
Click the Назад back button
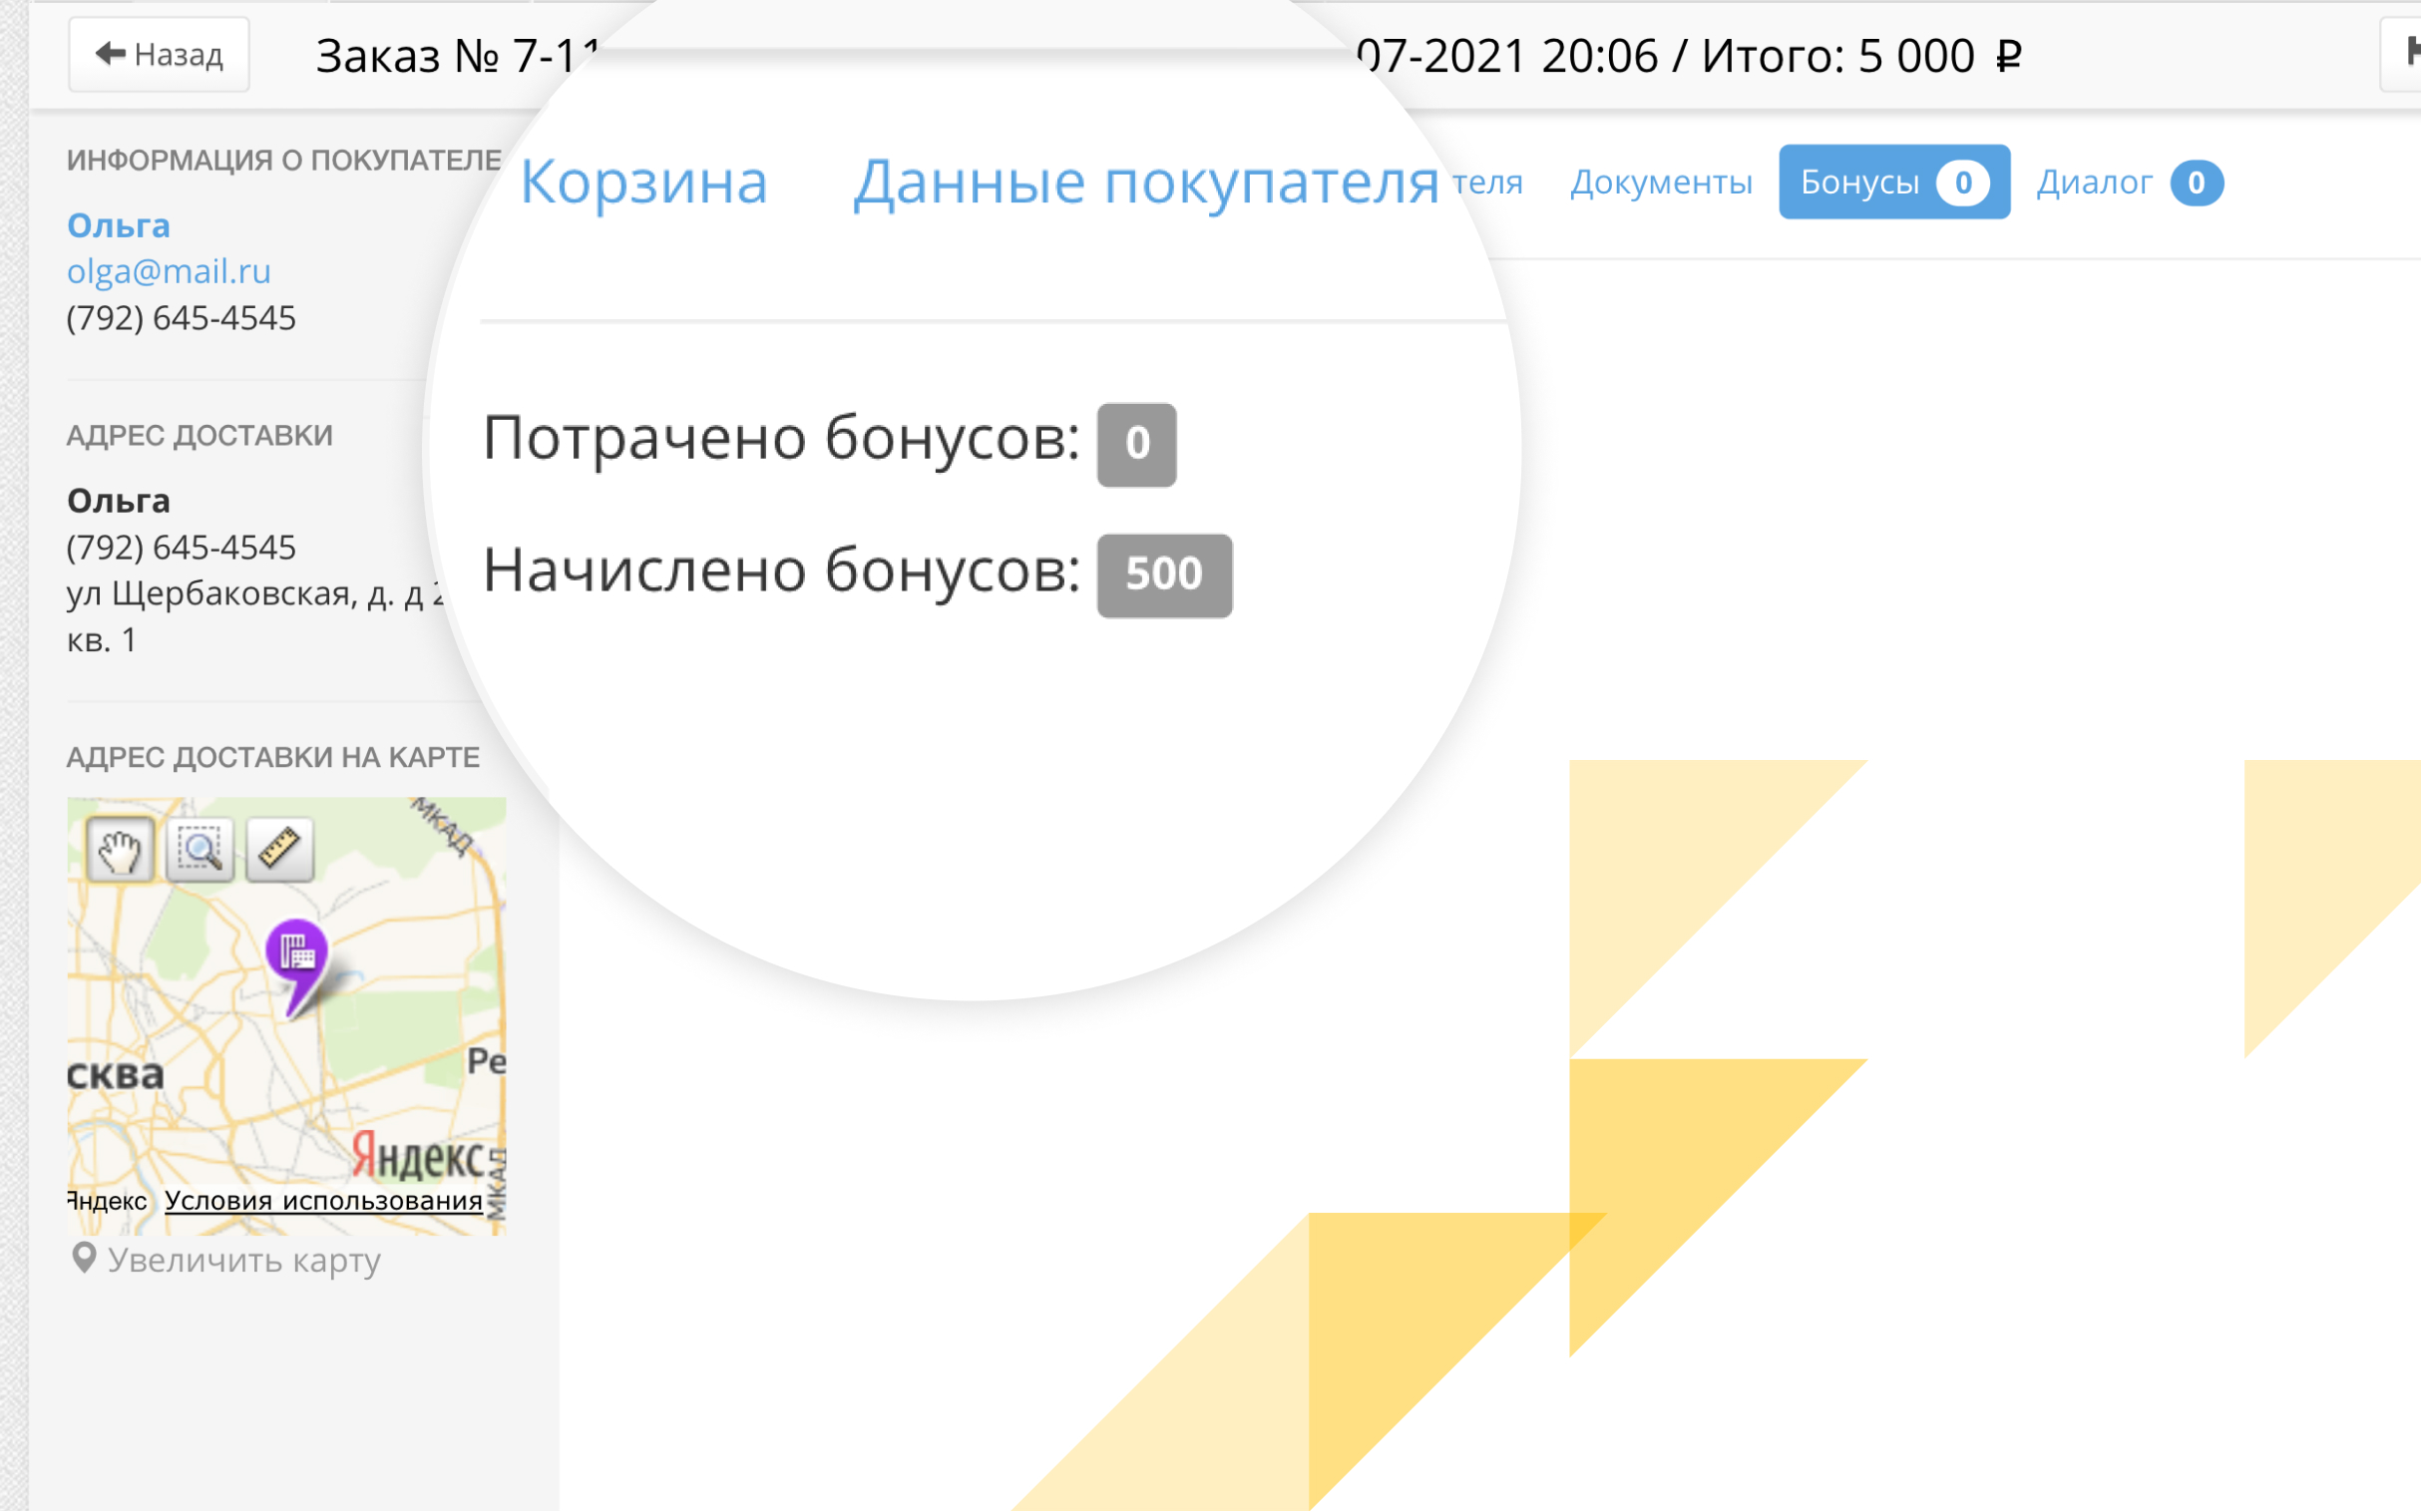159,54
